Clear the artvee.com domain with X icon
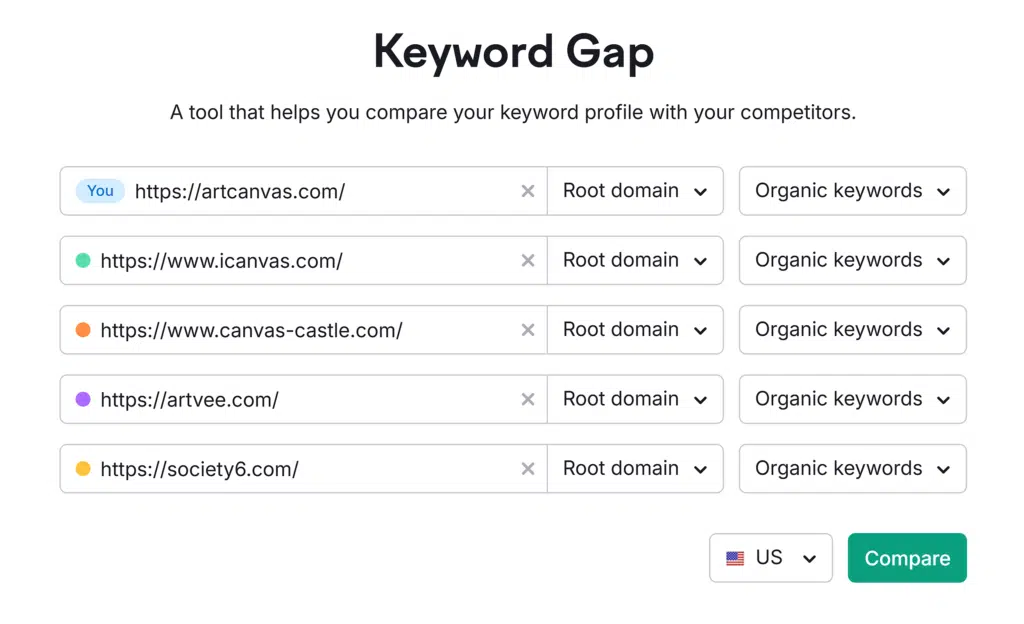1024x624 pixels. (528, 399)
